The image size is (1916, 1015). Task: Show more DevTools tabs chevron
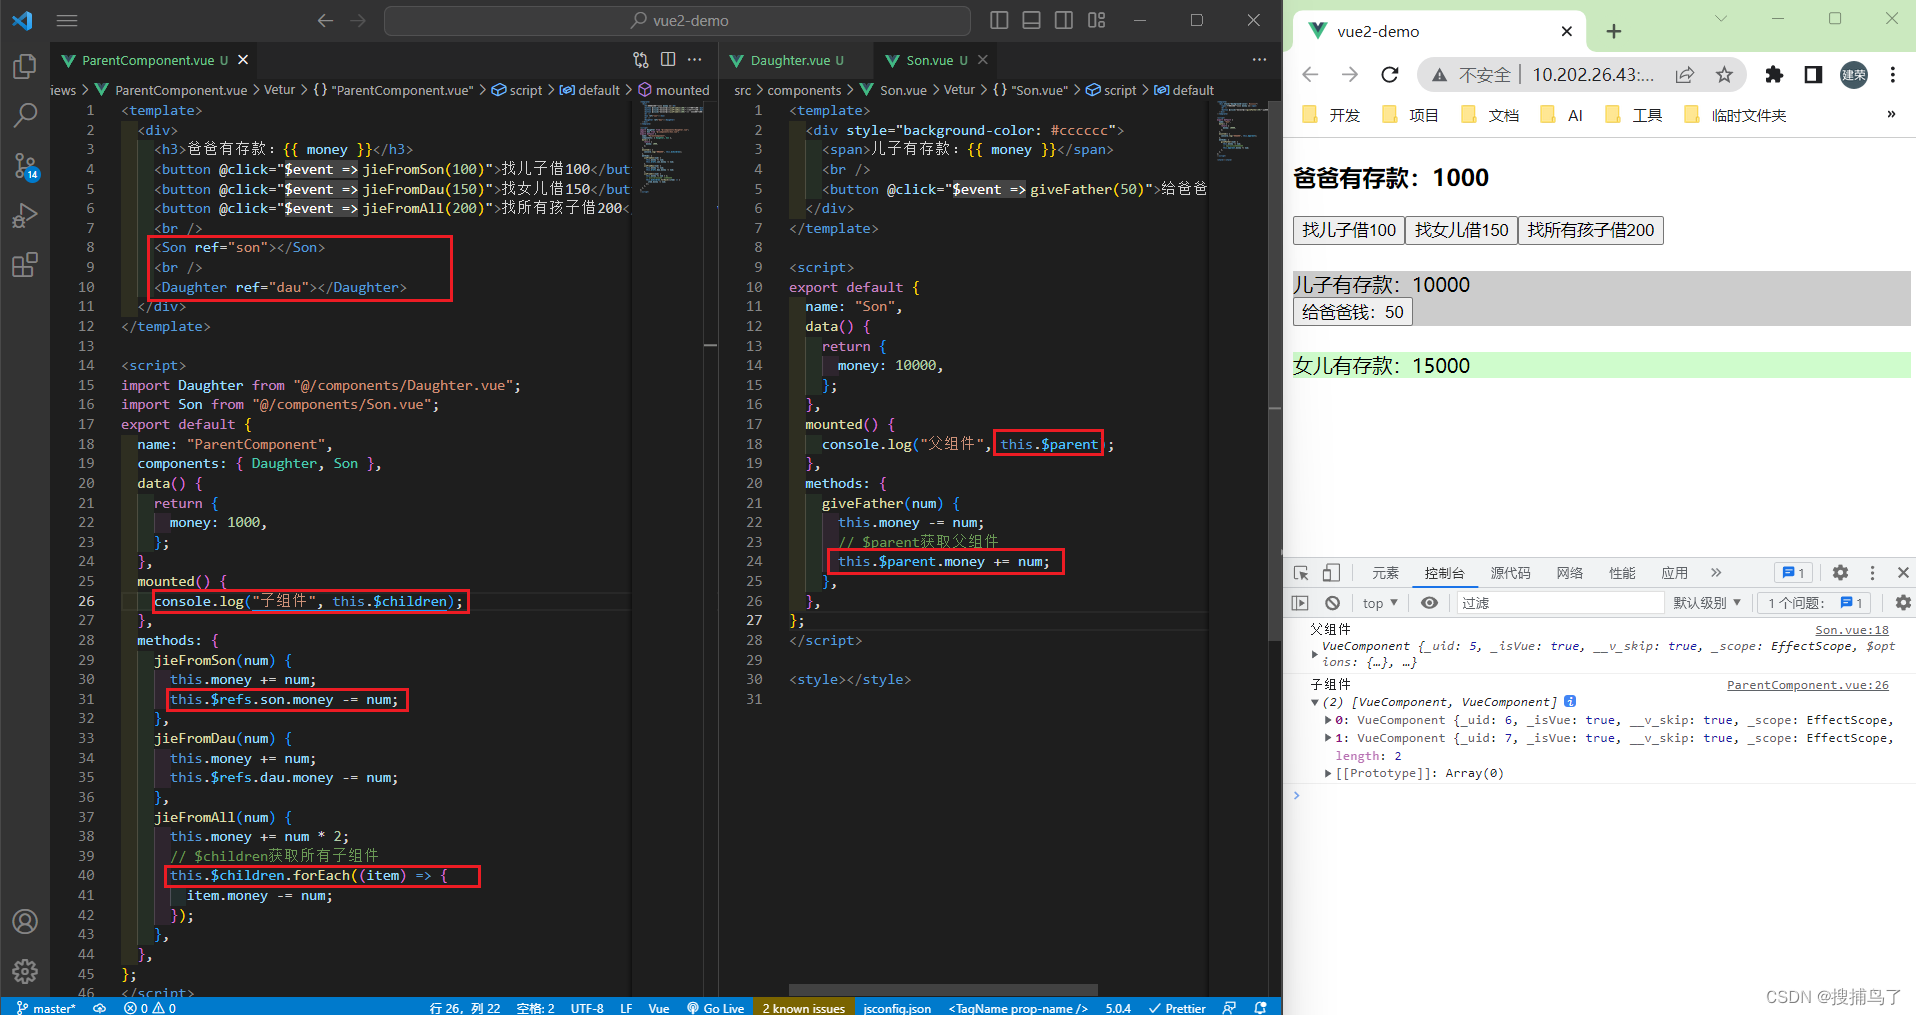coord(1716,573)
